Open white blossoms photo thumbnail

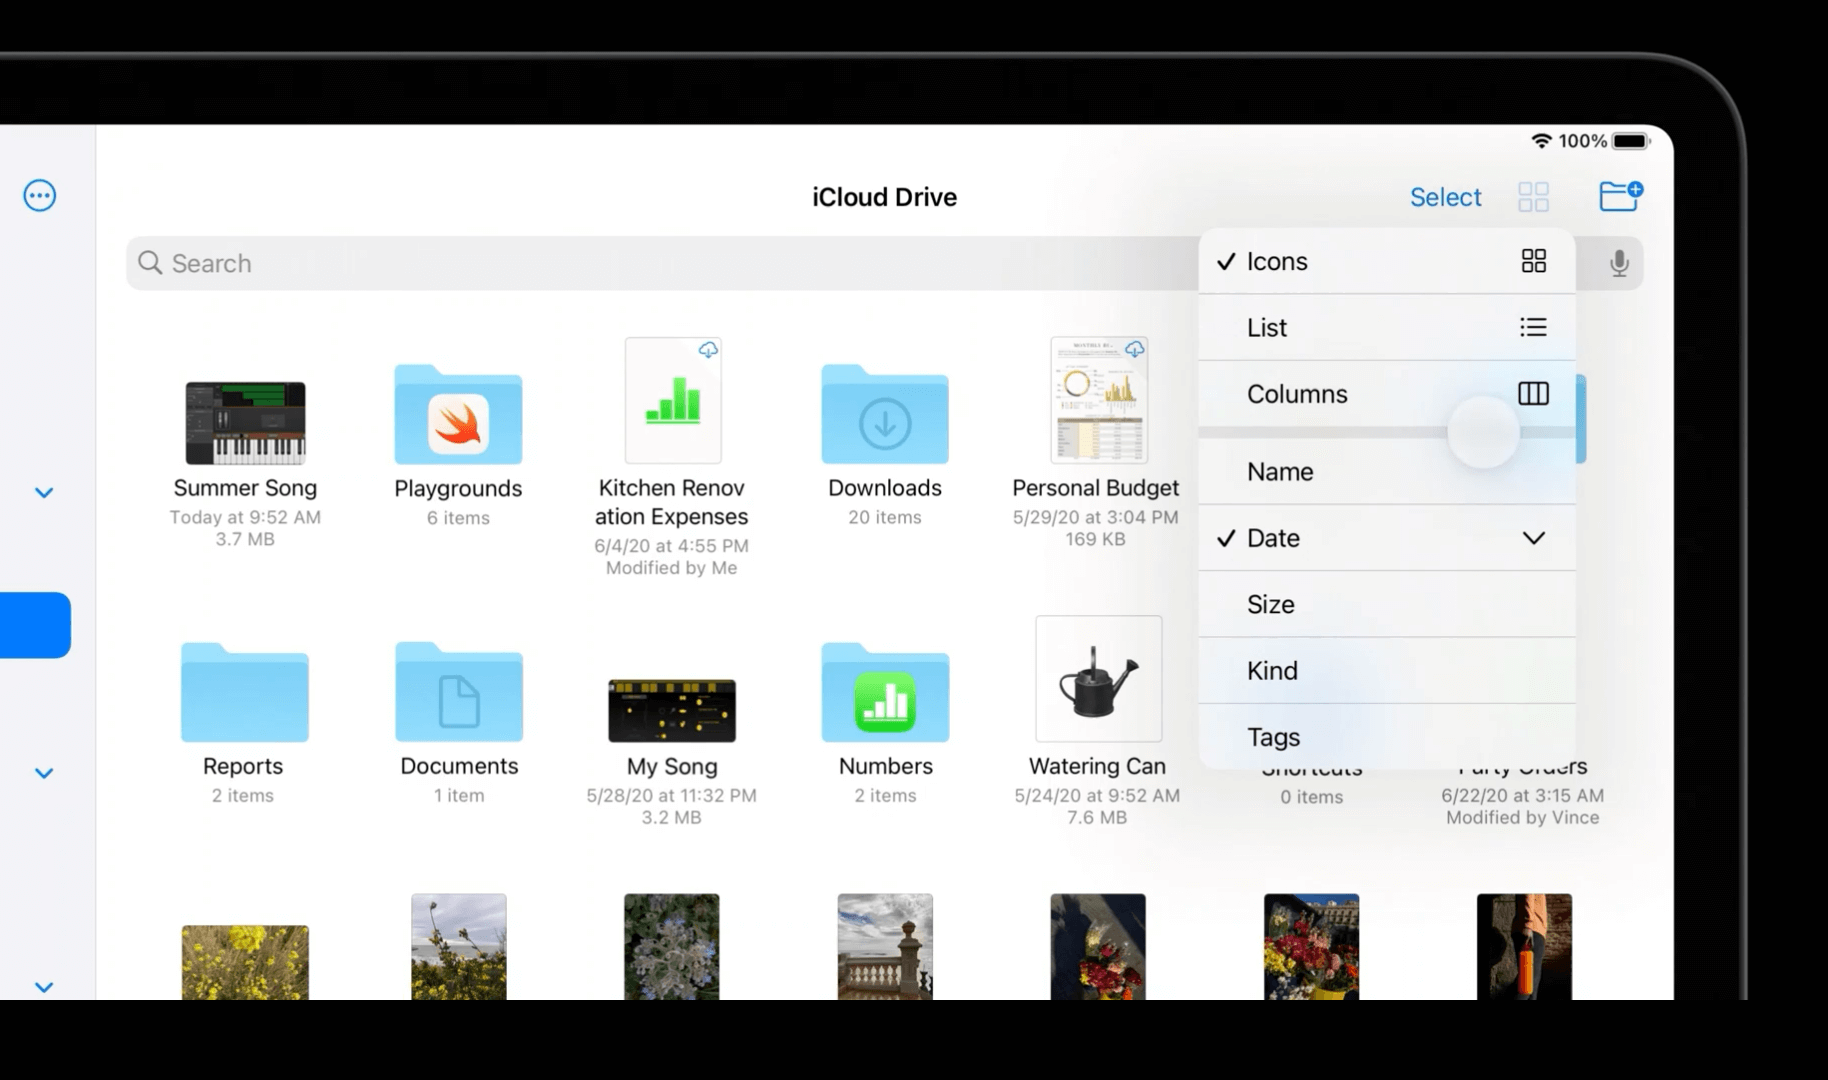point(672,947)
